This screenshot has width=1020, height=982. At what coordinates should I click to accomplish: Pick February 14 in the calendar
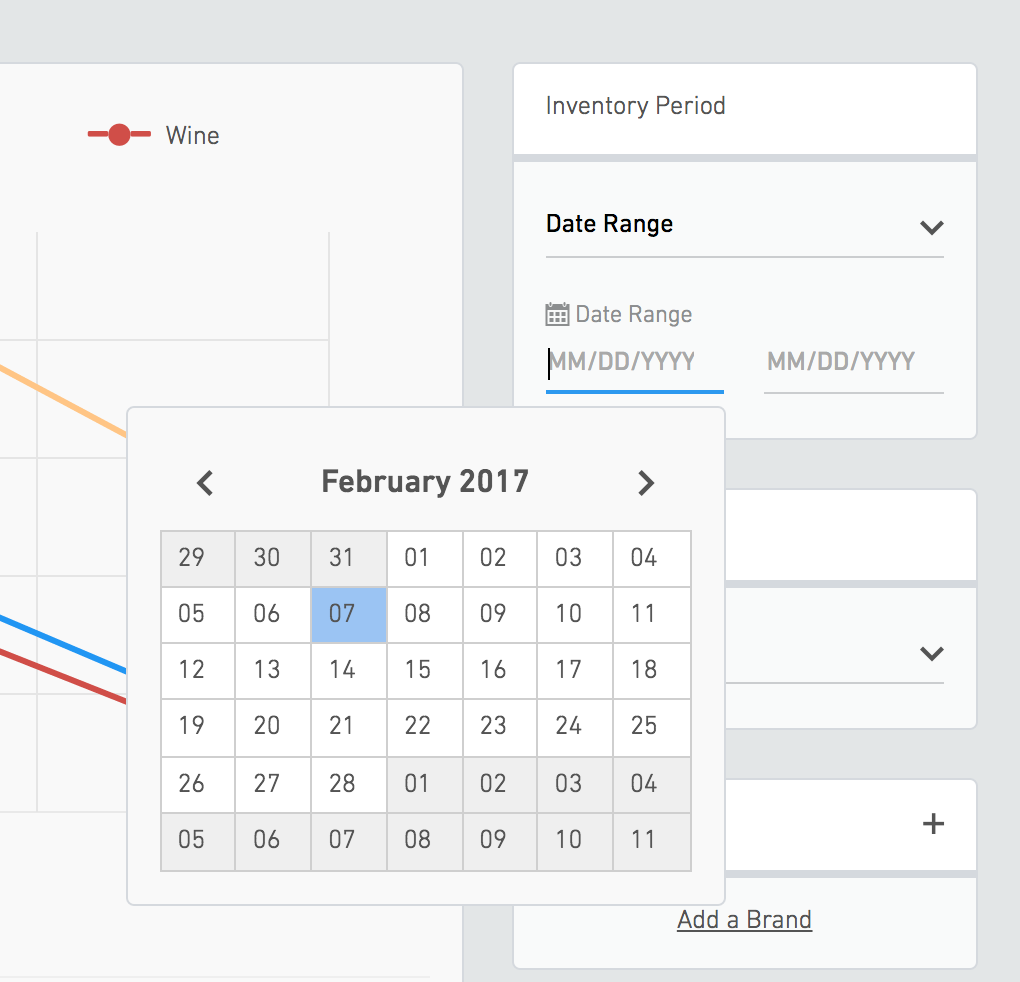pos(342,670)
